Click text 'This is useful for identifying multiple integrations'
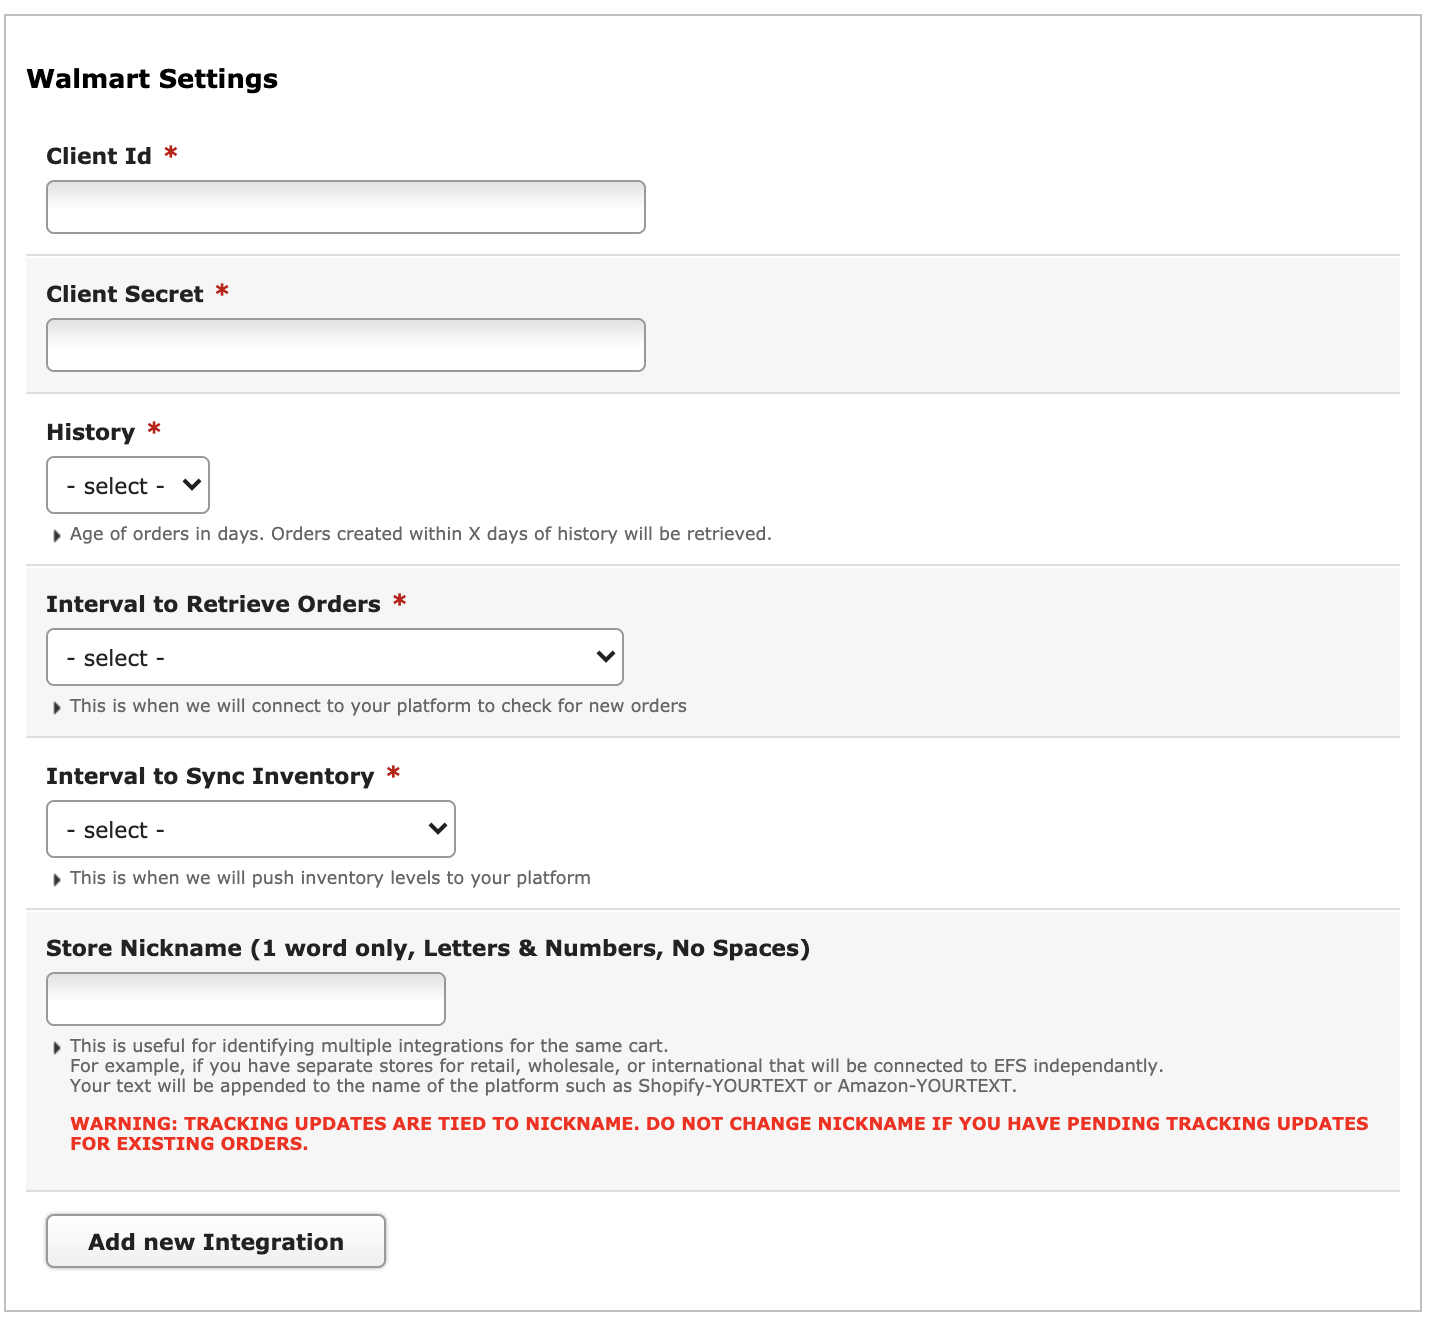 [x=369, y=1046]
